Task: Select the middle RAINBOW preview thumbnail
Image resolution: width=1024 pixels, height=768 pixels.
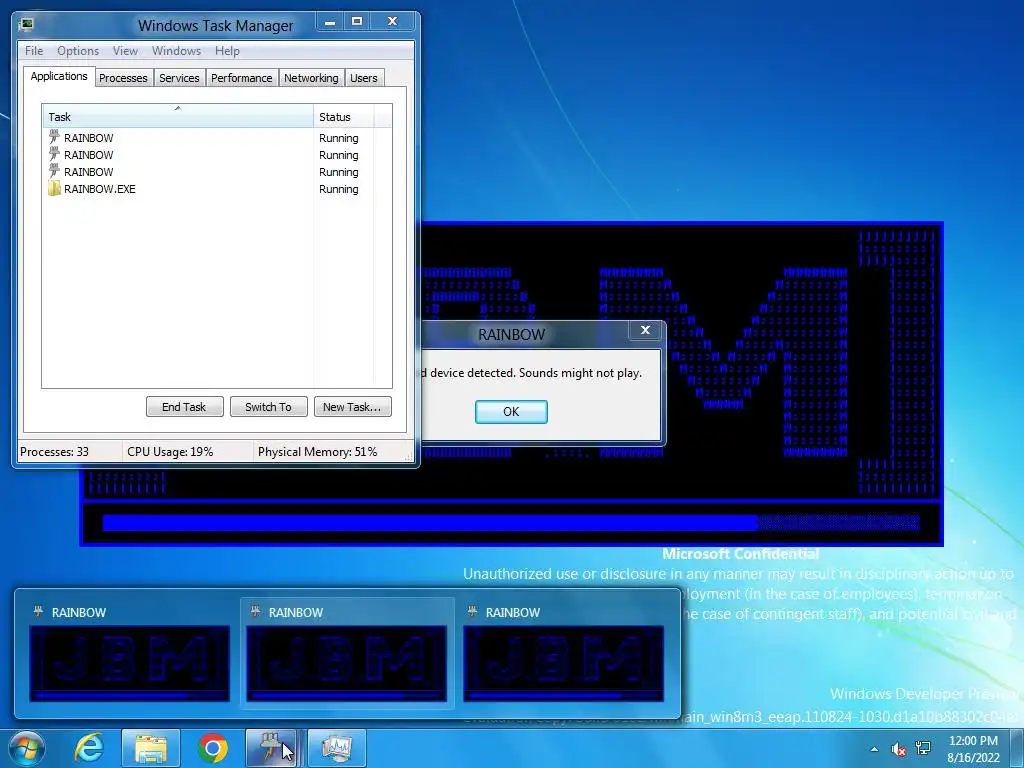Action: point(347,653)
